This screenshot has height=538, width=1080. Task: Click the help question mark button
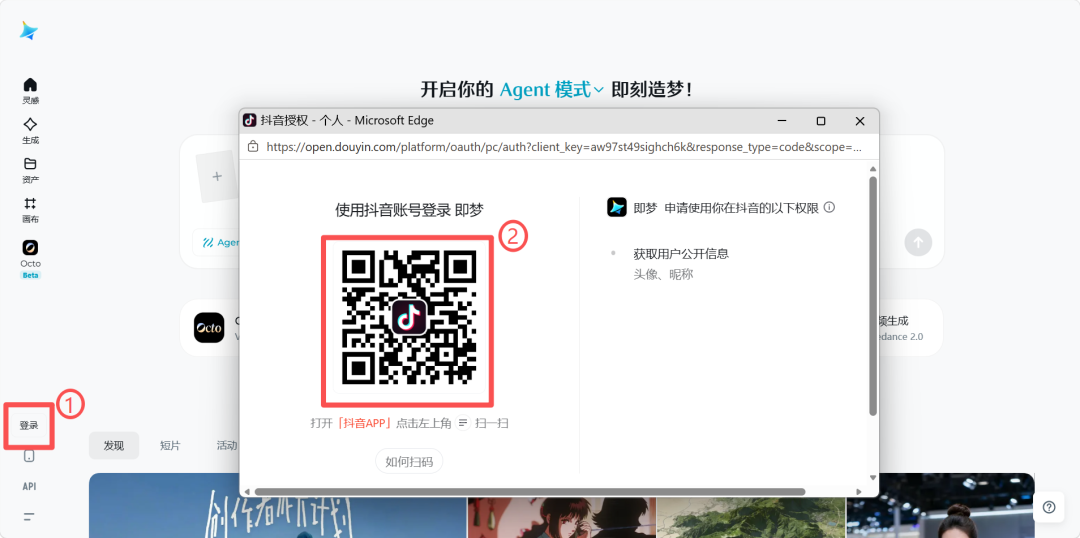pos(1049,507)
